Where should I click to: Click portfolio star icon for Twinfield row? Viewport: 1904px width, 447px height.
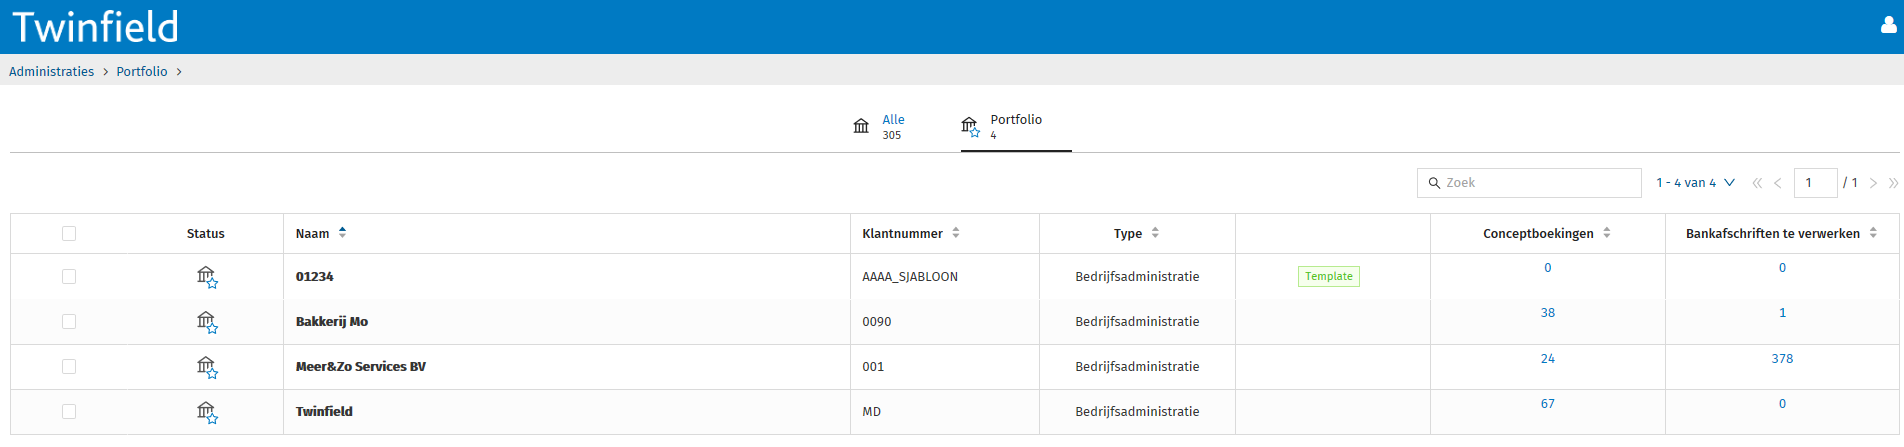pos(207,412)
